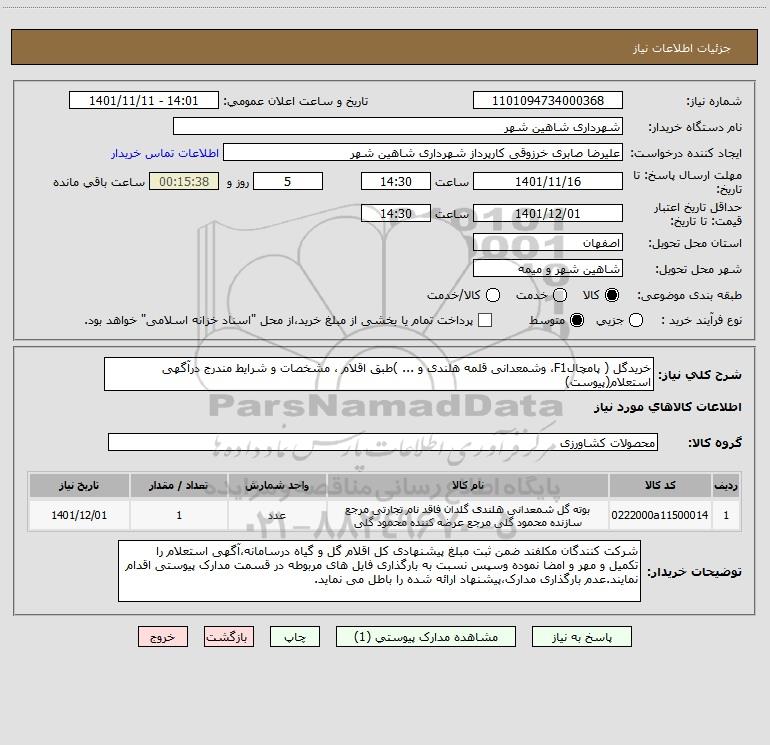Toggle the اسناد خزانه اسلامی payment checkbox
The width and height of the screenshot is (770, 745).
tap(485, 320)
